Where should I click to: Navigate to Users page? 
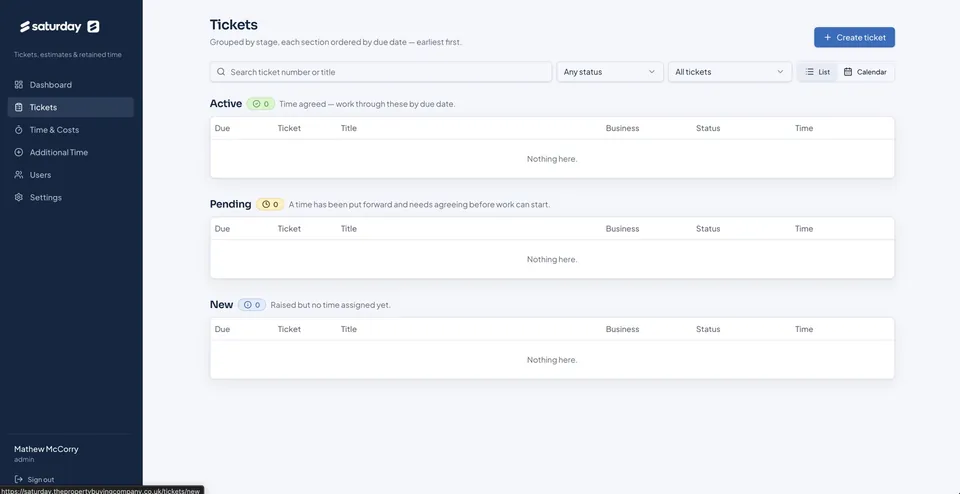(x=70, y=175)
